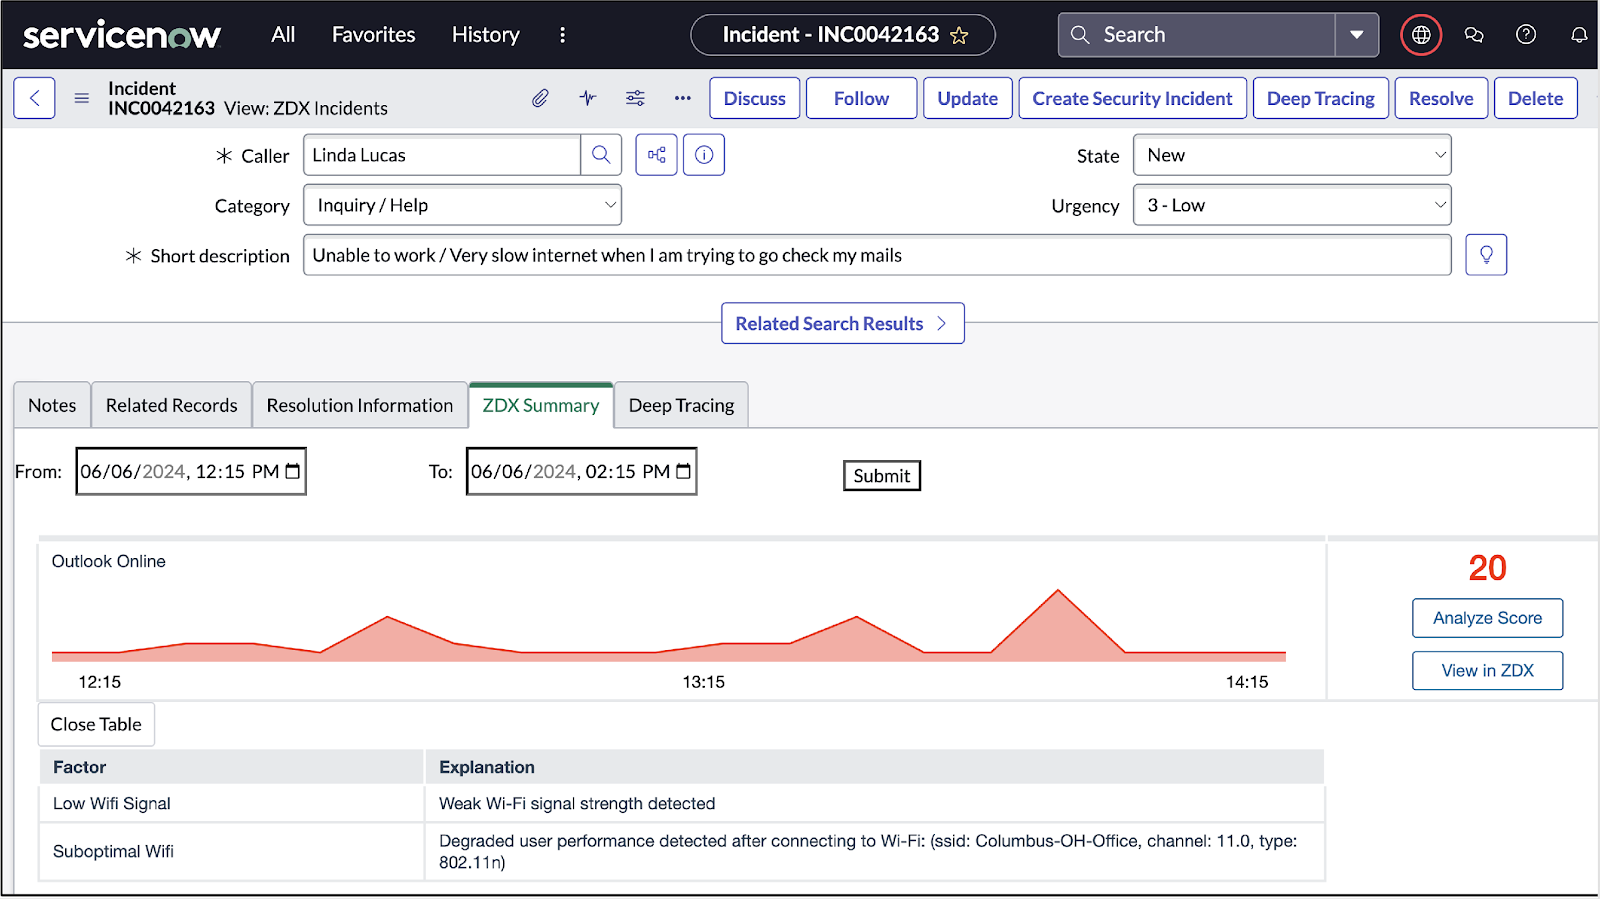Viewport: 1600px width, 899px height.
Task: Click the Low Wifi Signal factor cell
Action: pos(232,803)
